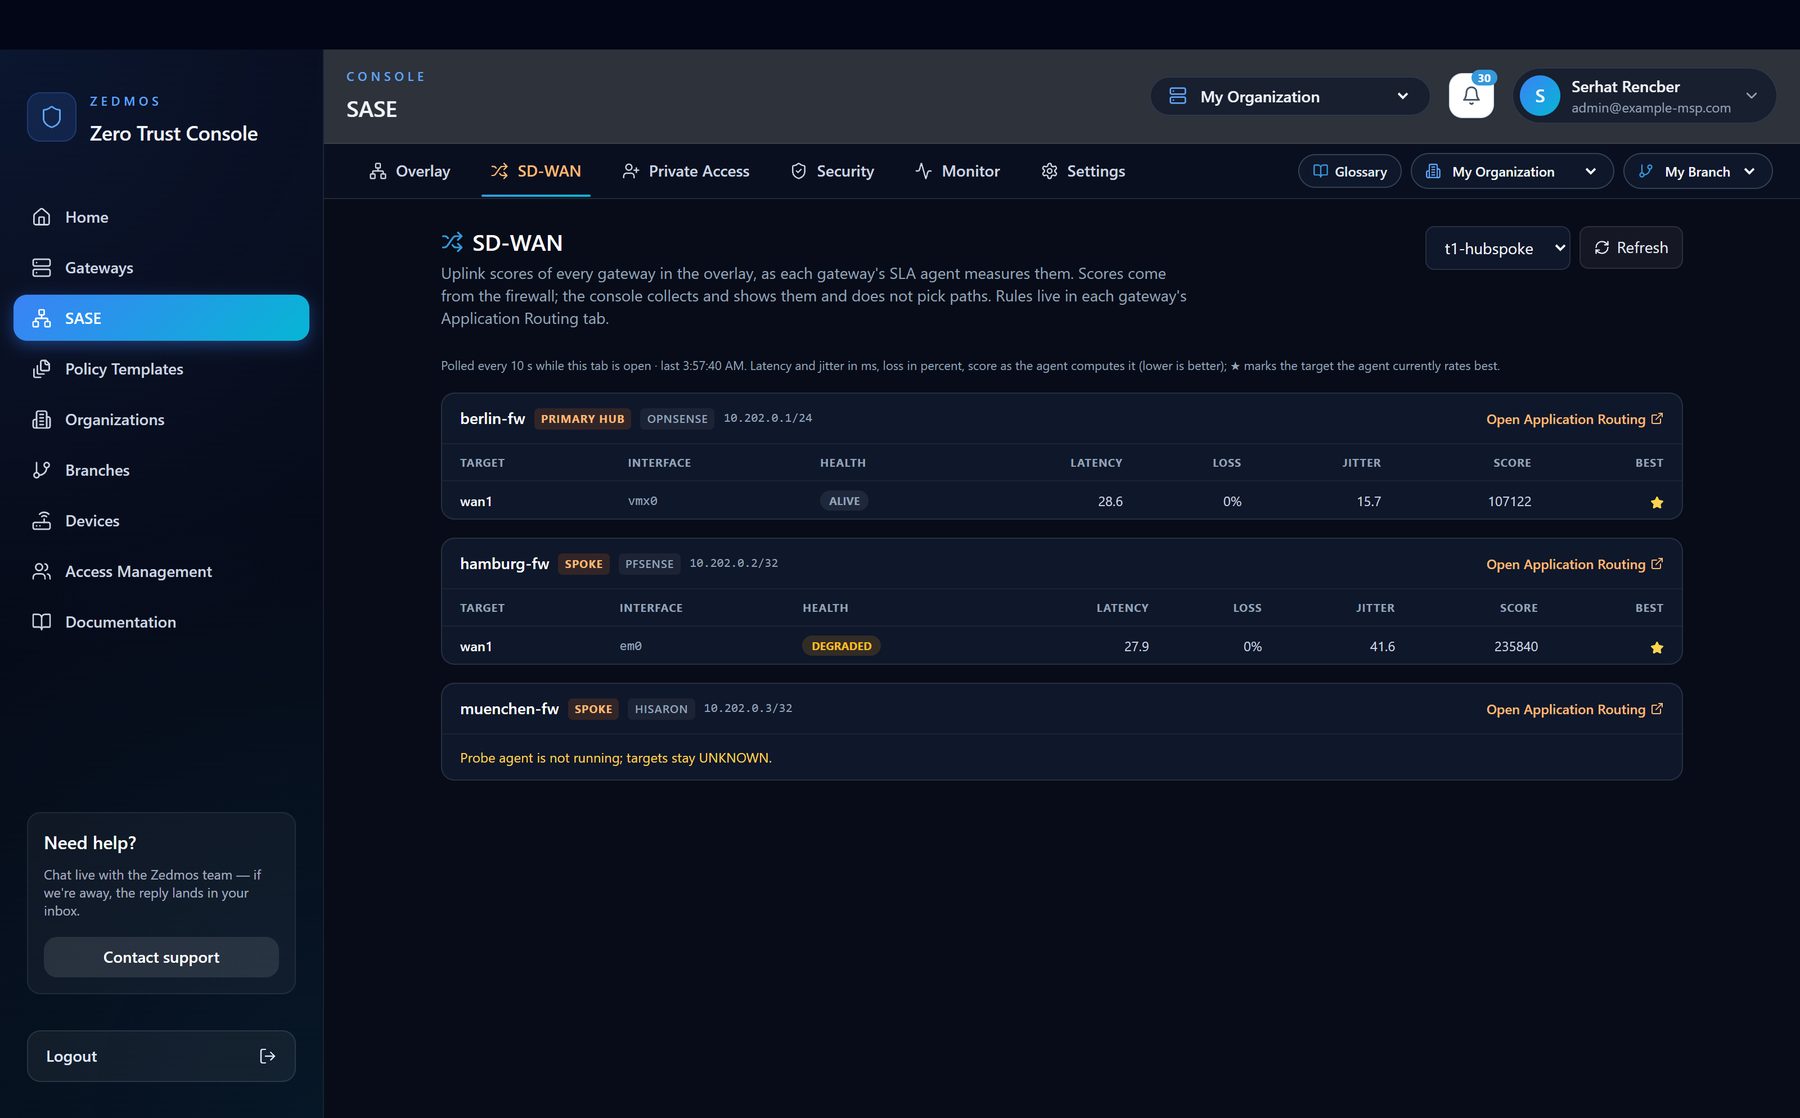Open Devices in the sidebar

coord(161,521)
